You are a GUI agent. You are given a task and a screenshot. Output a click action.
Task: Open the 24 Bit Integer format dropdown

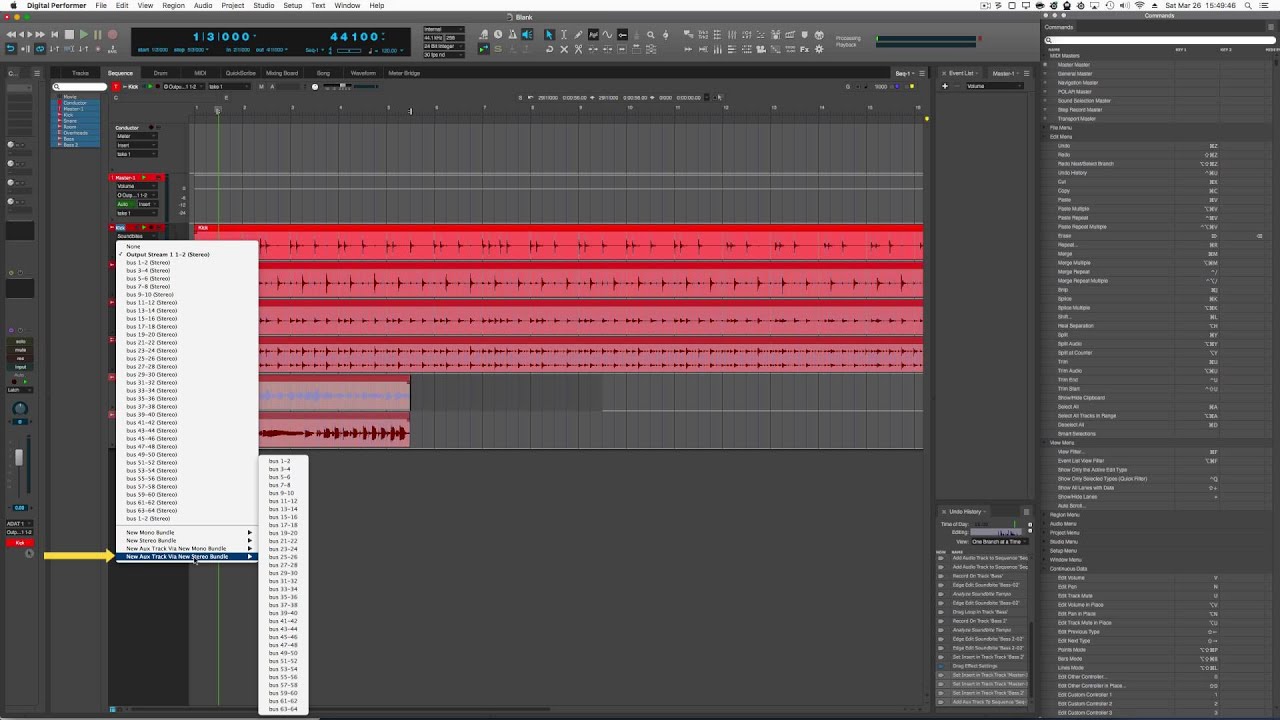[x=444, y=46]
